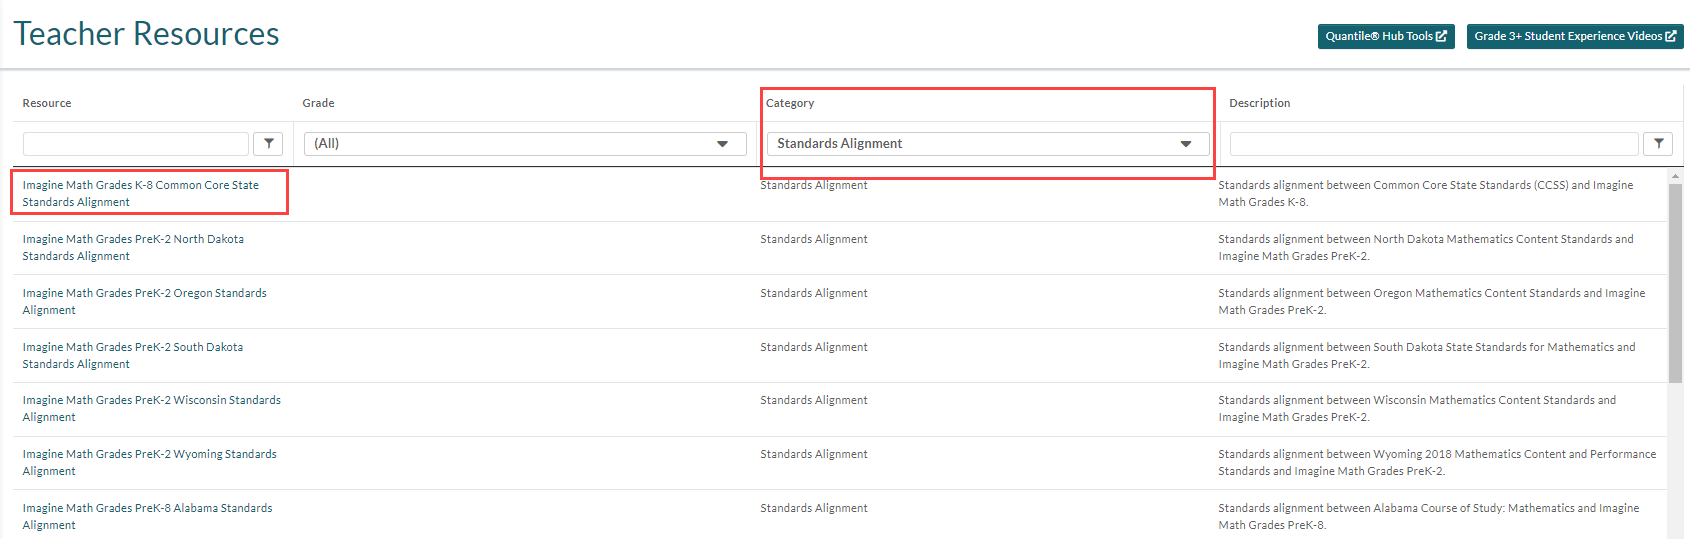Open the Category Standards Alignment dropdown
1690x539 pixels.
coord(987,144)
